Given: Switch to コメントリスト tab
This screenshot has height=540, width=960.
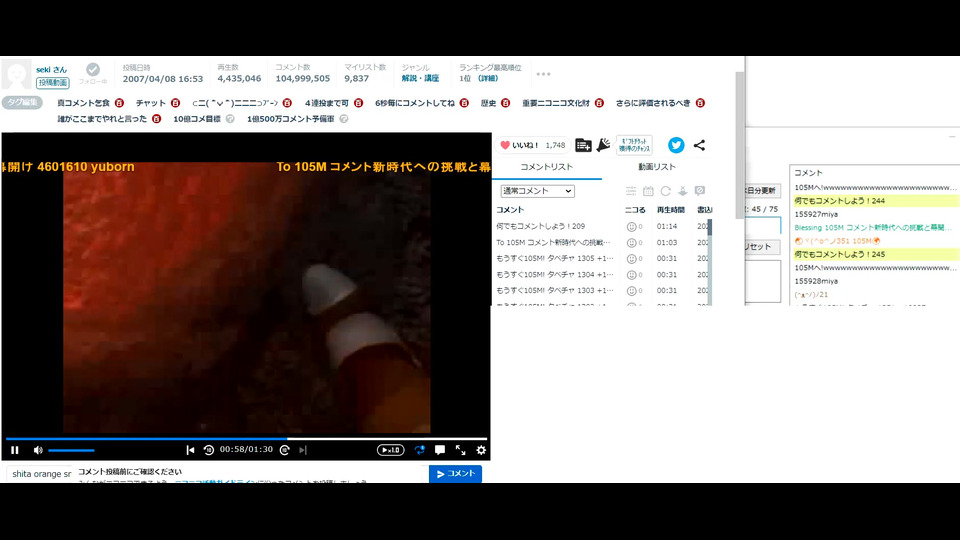Looking at the screenshot, I should [547, 167].
